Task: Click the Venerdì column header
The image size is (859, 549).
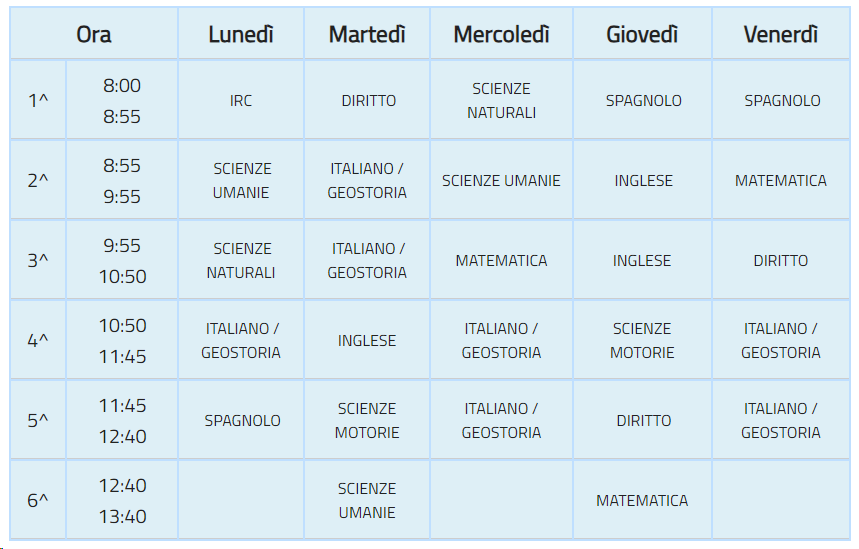Action: point(781,34)
